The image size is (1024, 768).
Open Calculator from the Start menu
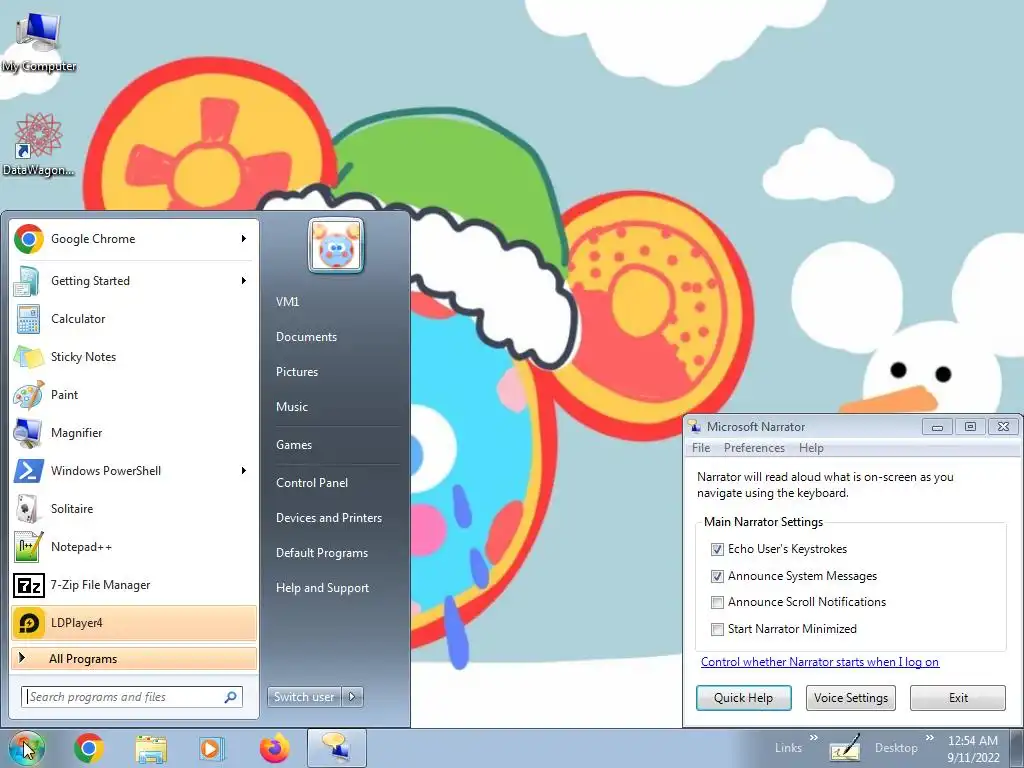134,319
